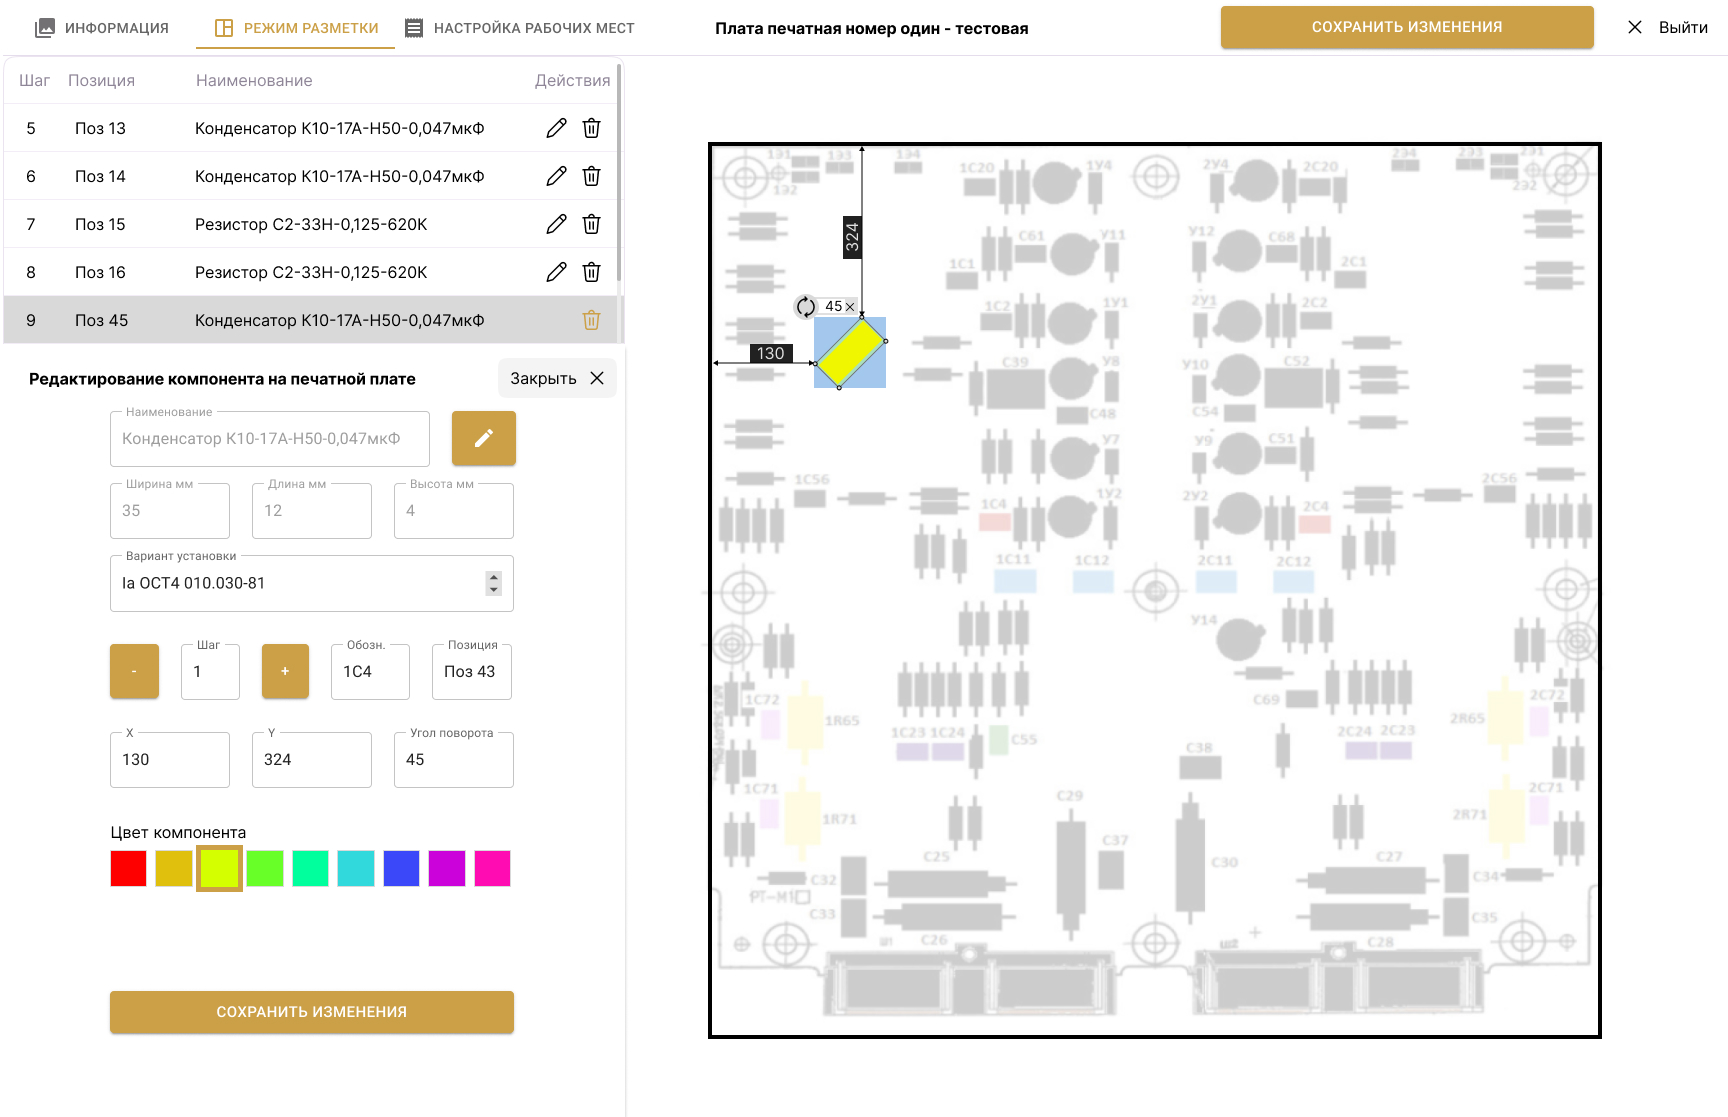
Task: Open Настройка рабочих мест tab
Action: click(520, 28)
